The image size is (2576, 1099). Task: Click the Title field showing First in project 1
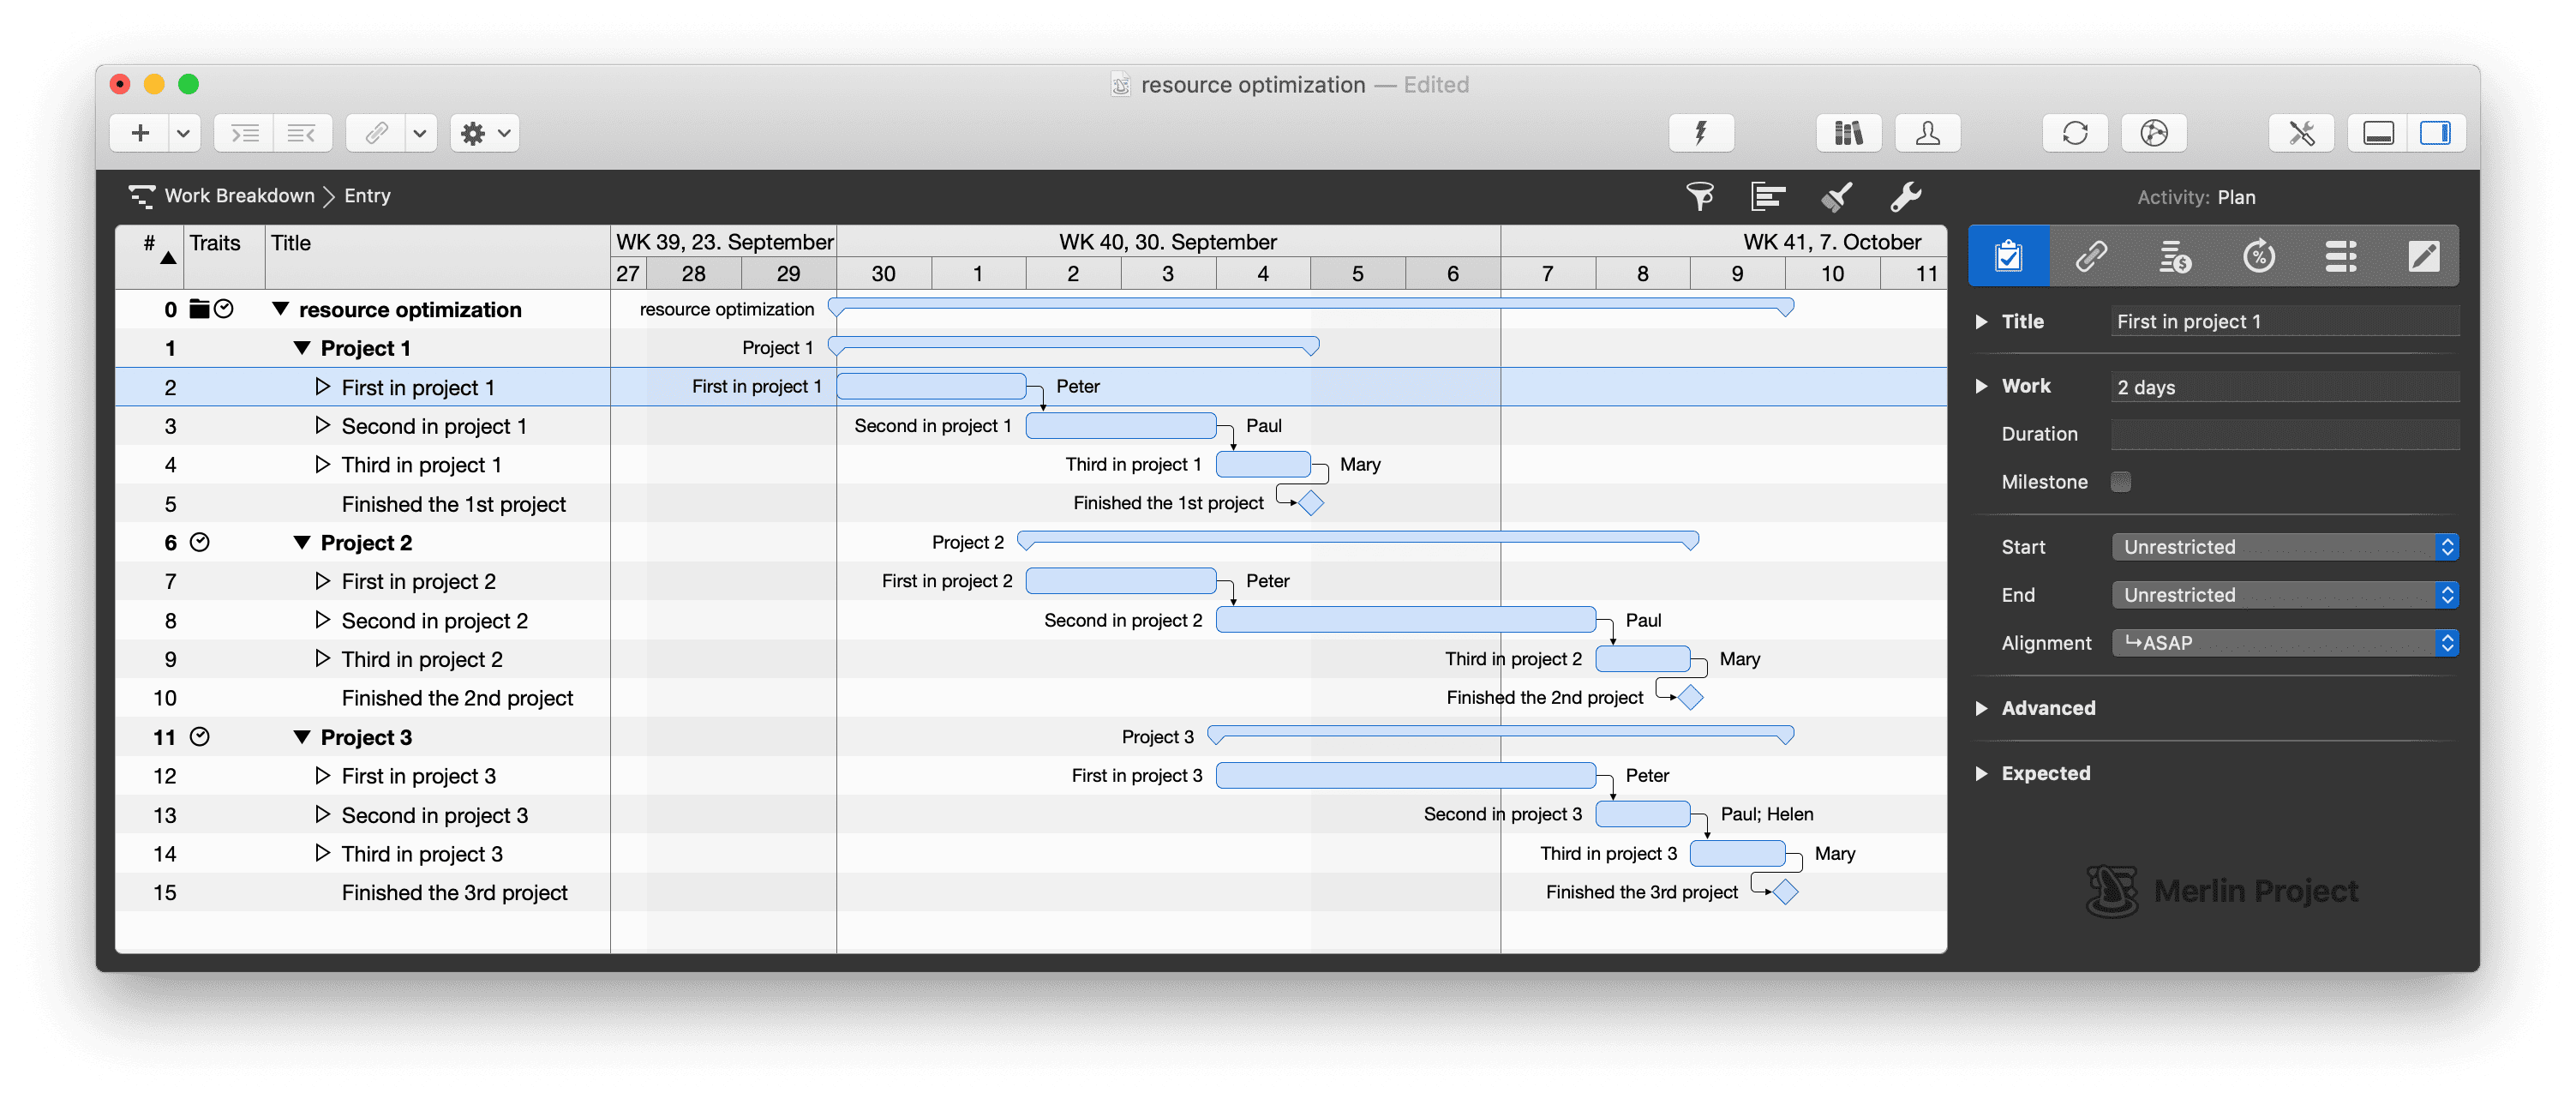(x=2284, y=320)
